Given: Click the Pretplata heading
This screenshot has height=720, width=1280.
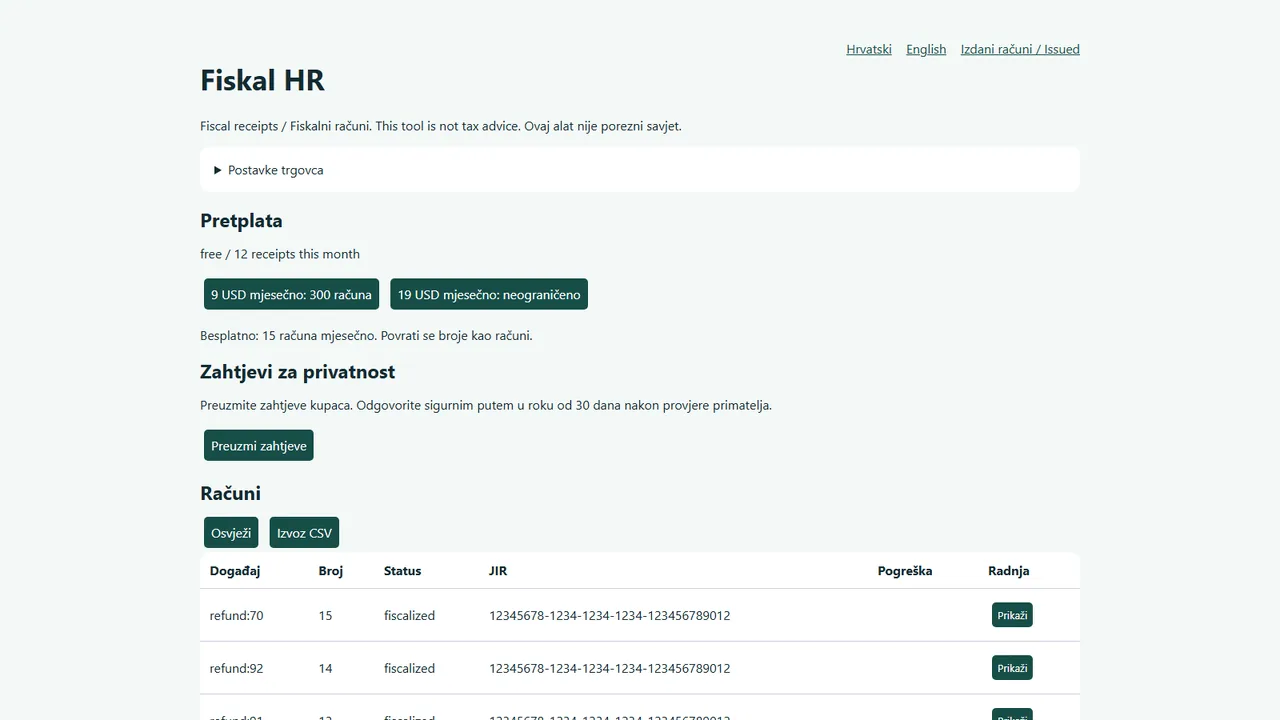Looking at the screenshot, I should pos(241,221).
